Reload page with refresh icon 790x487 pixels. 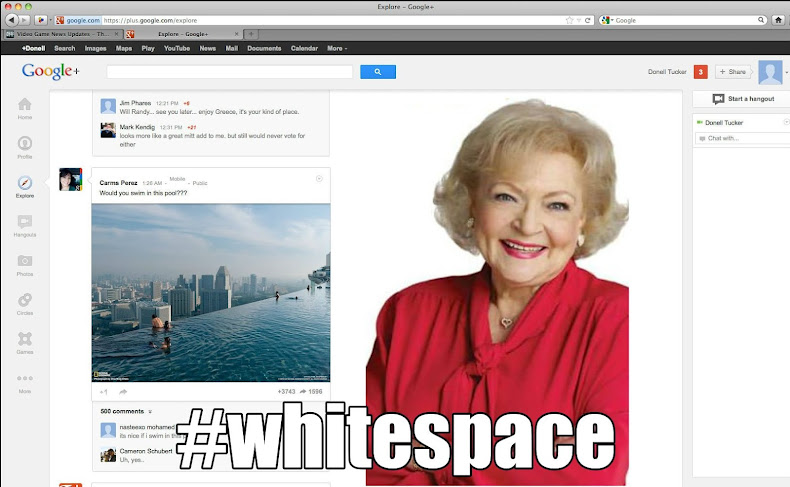point(587,20)
